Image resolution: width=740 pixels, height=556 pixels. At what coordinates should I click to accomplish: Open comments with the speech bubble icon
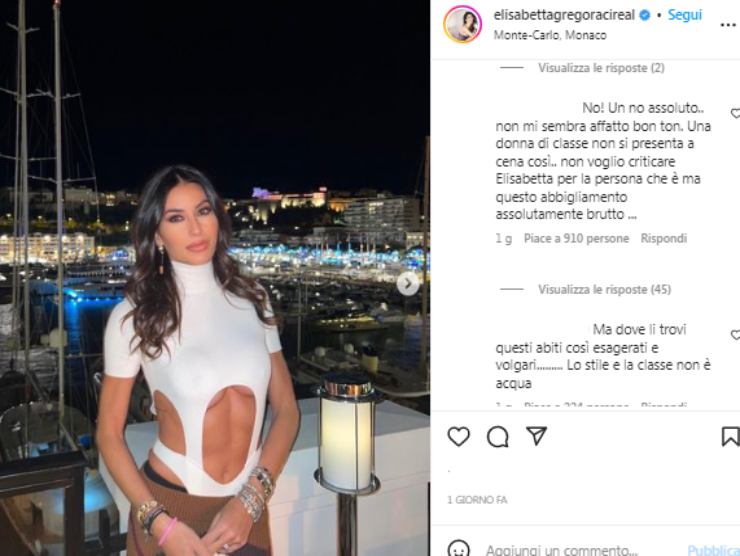click(x=497, y=437)
